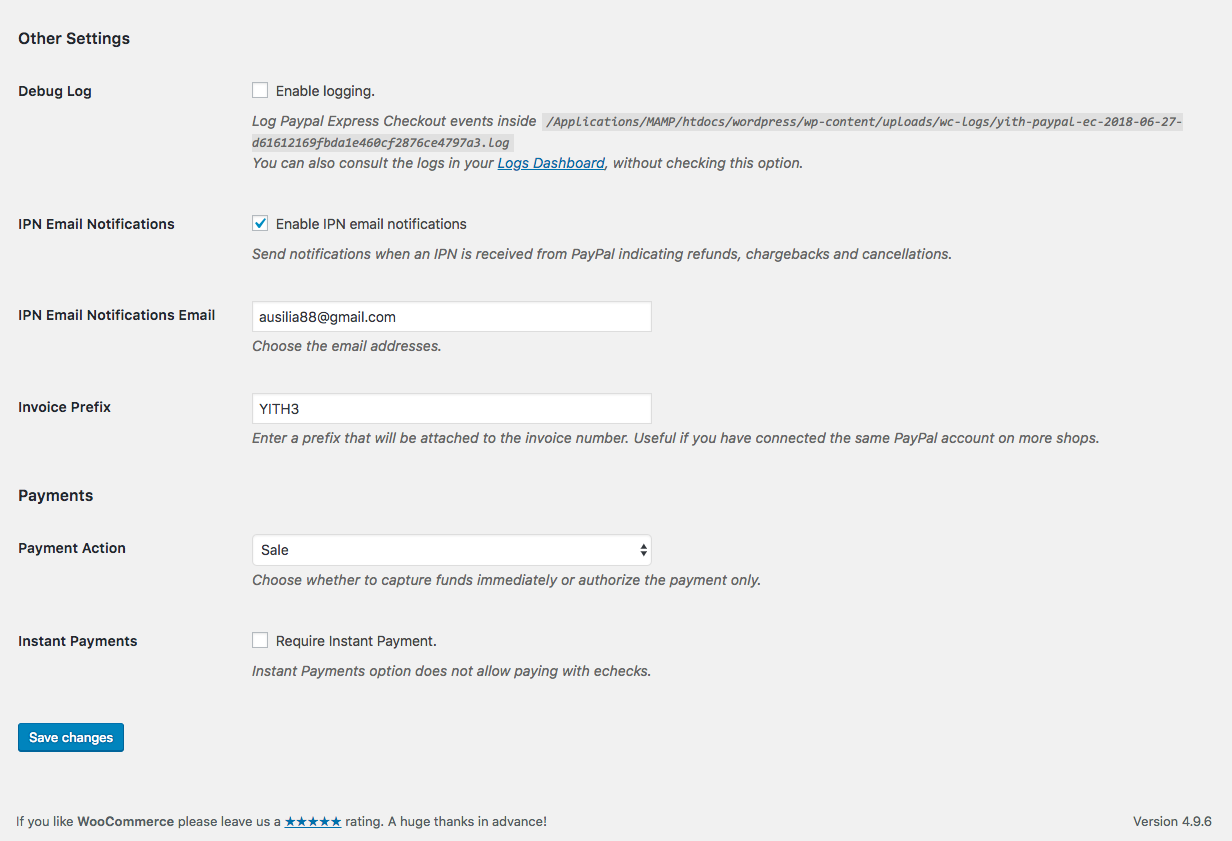Screen dimensions: 1232x841
Task: Click the Version 4.9.6 footer text
Action: (x=1172, y=822)
